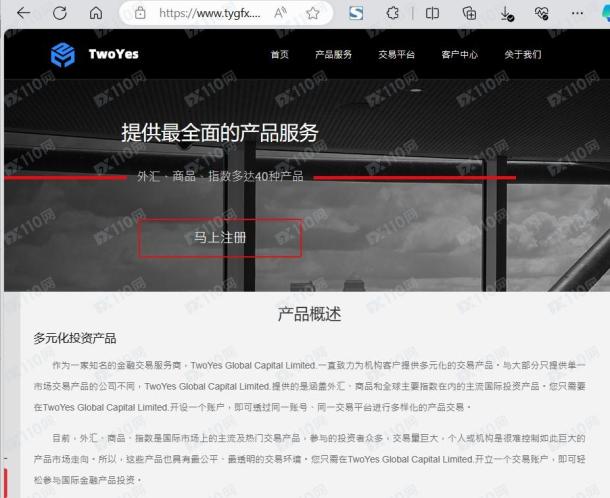Viewport: 610px width, 498px height.
Task: Click the 提供最全面的产品服务 headline
Action: click(220, 133)
